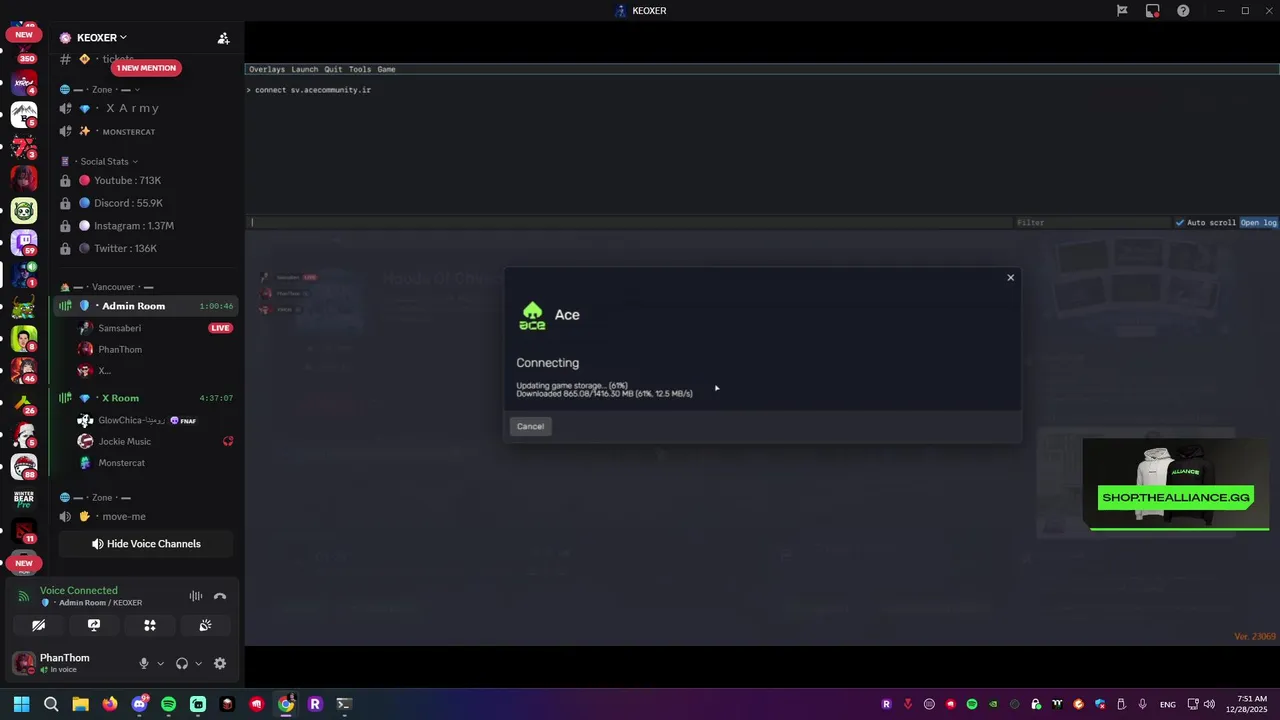Jump to the 1 New Mention badge

(145, 68)
